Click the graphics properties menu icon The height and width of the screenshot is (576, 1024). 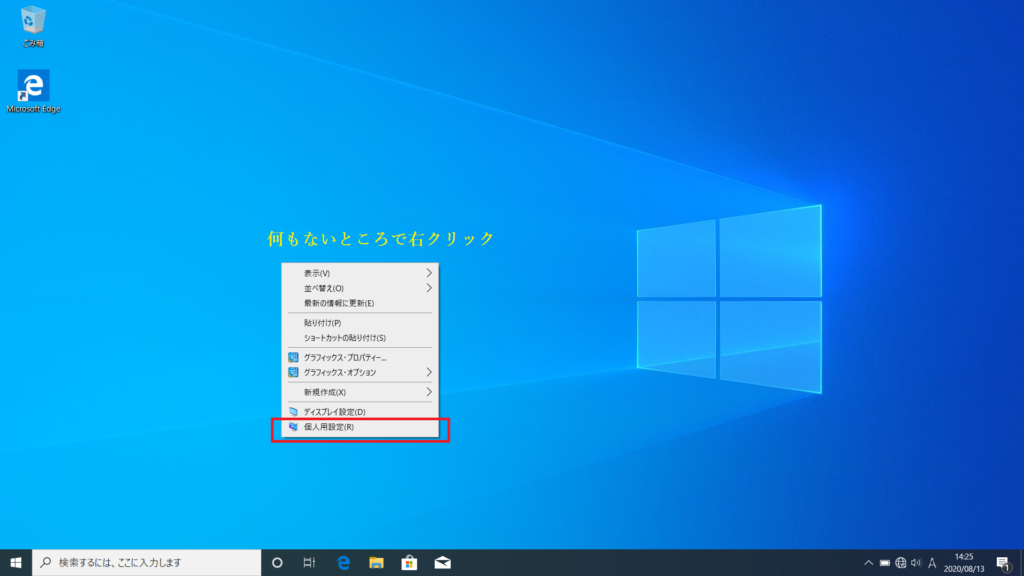coord(293,357)
